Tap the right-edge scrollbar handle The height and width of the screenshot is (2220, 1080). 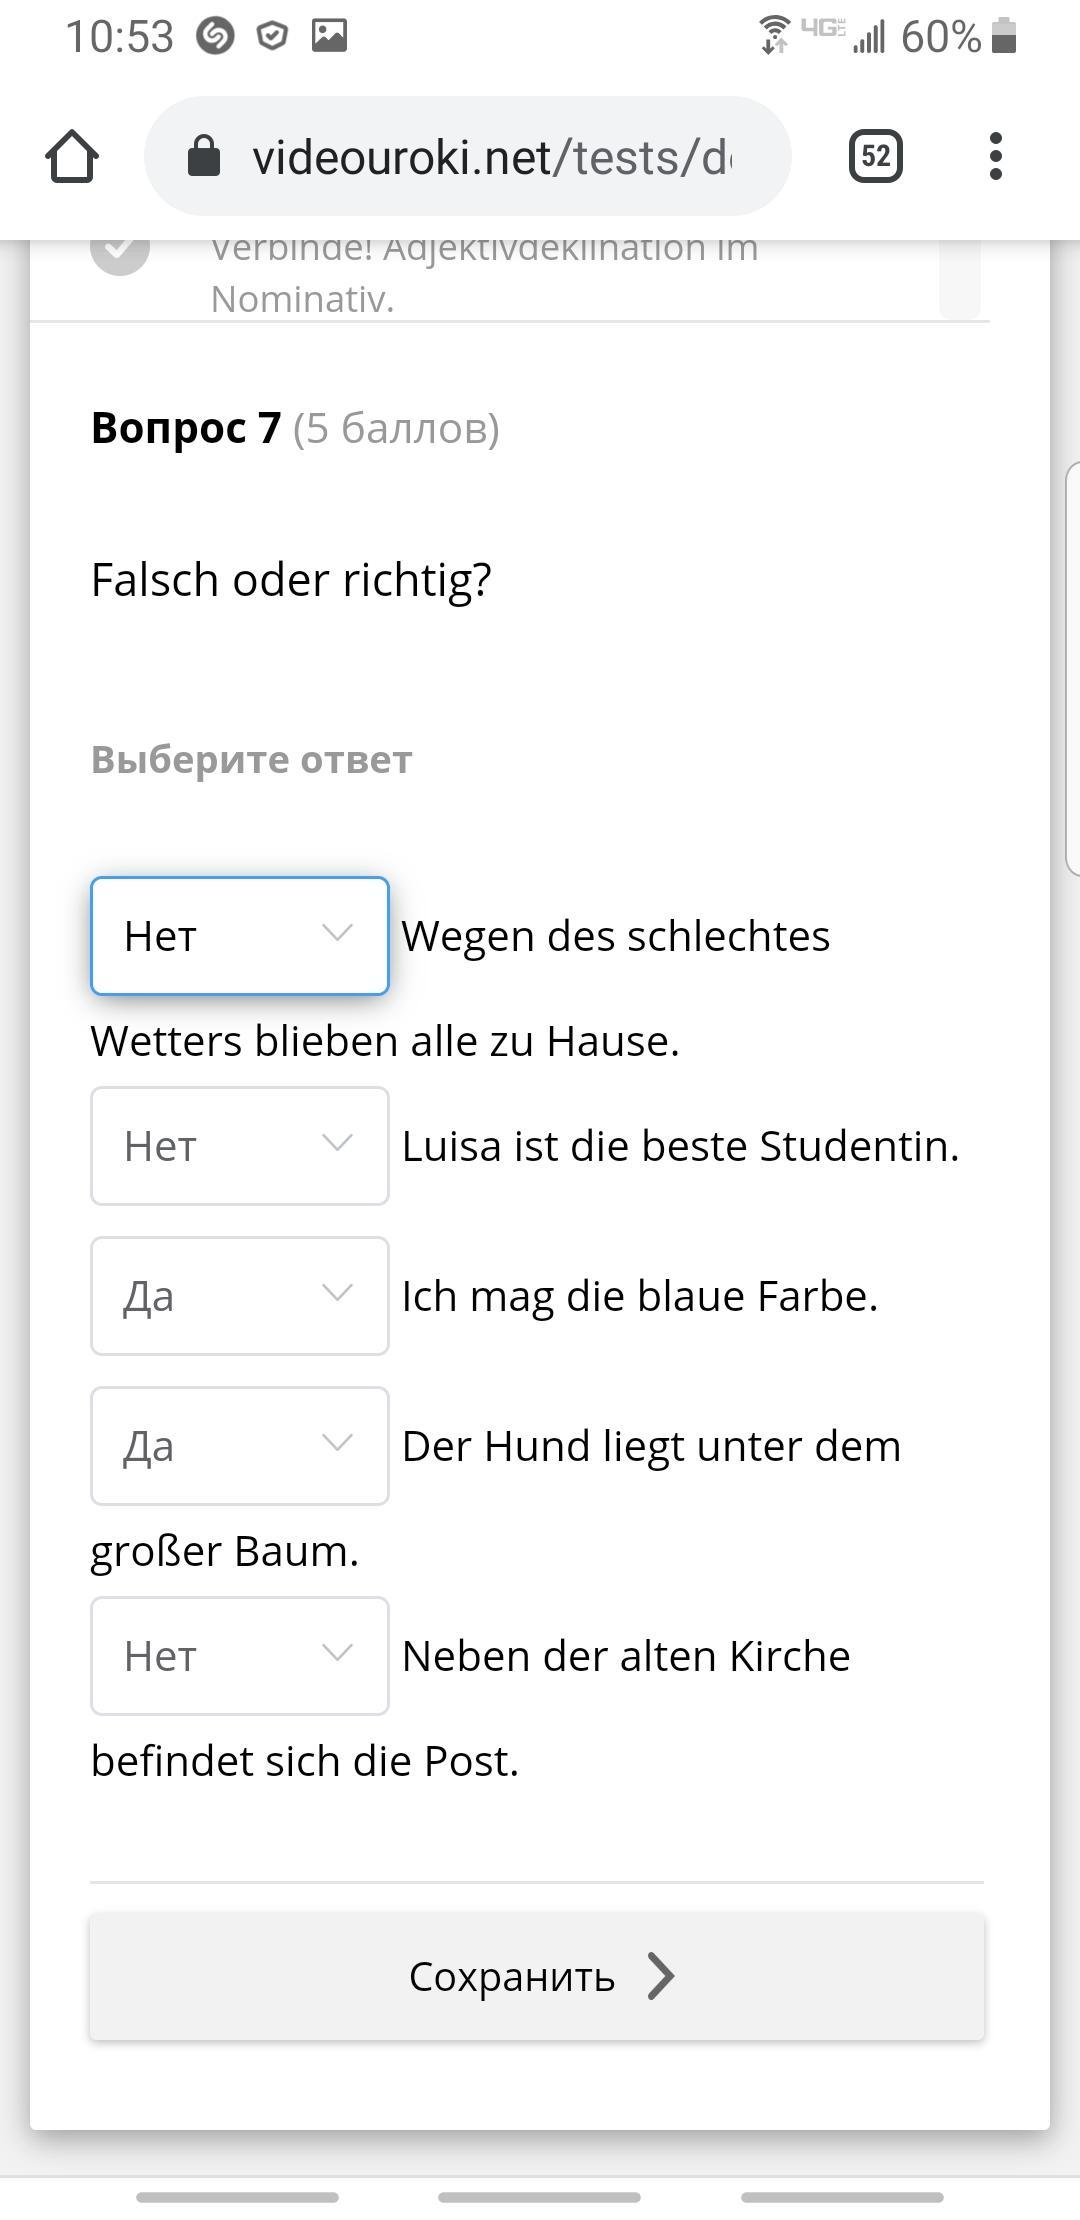[x=1073, y=668]
